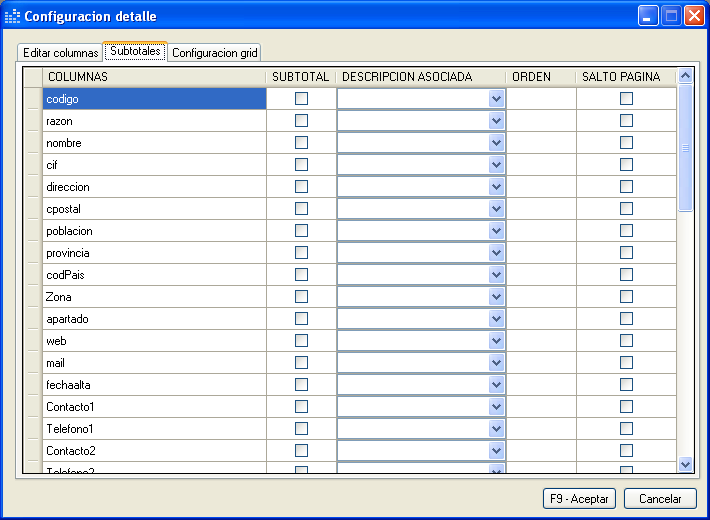Close the Configuracion detalle dialog

(694, 16)
